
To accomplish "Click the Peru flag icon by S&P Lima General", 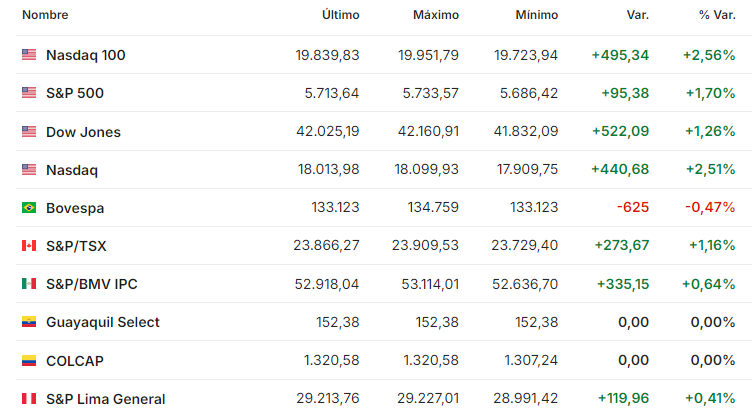I will (29, 399).
